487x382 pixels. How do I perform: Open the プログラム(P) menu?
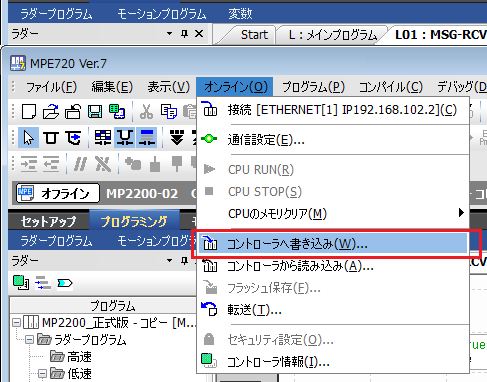pyautogui.click(x=313, y=87)
